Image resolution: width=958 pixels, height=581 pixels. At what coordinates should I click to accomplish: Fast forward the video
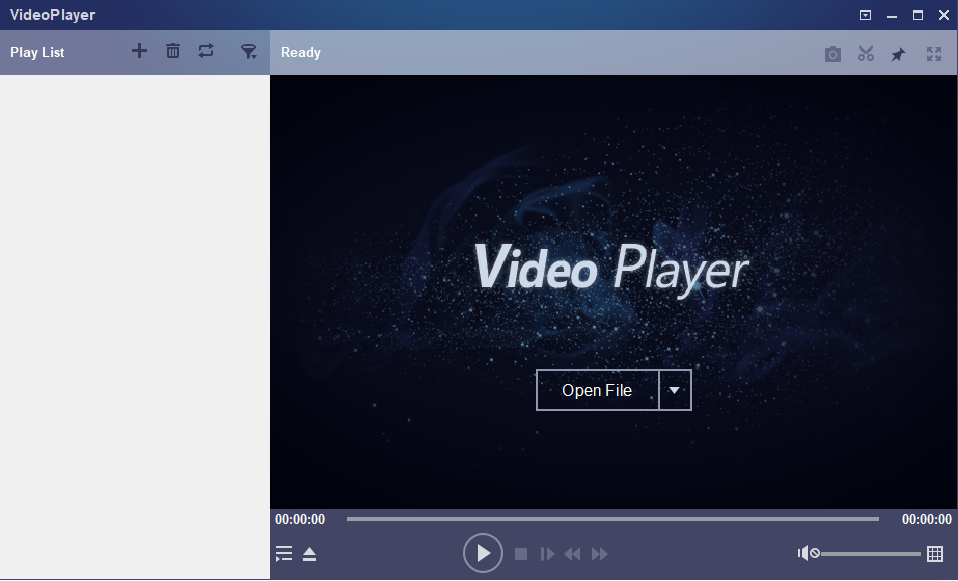coord(600,554)
